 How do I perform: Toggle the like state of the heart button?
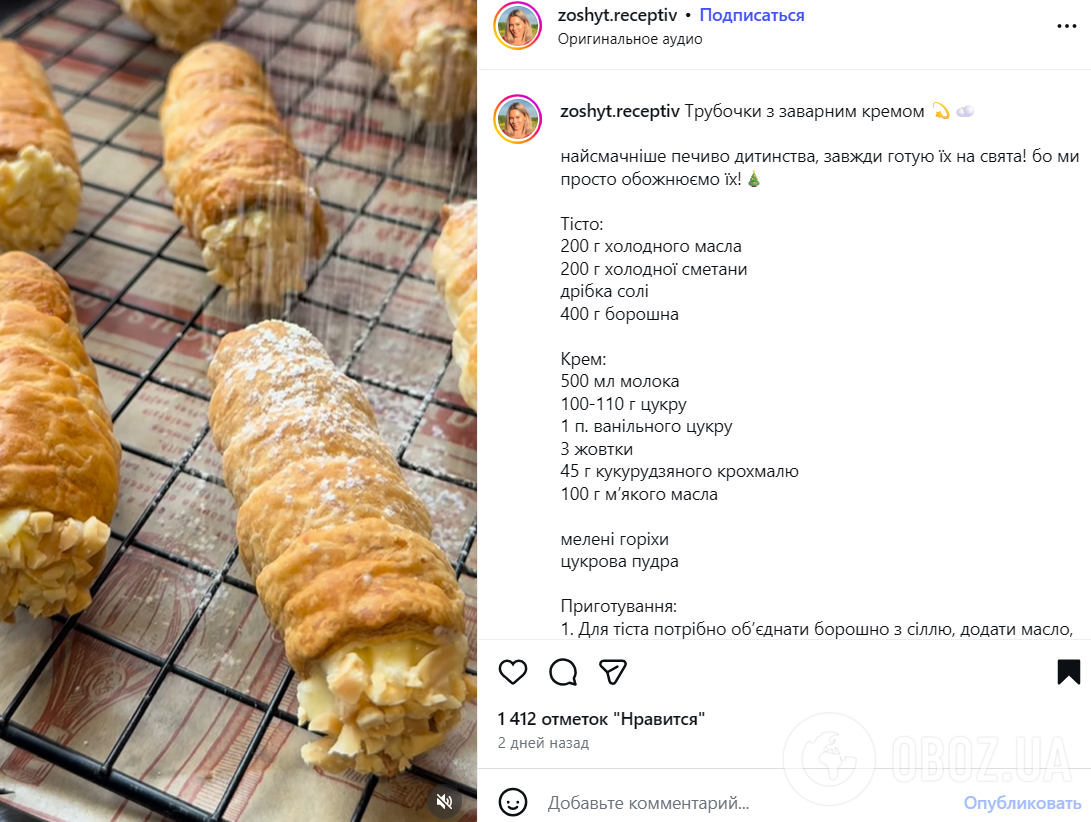point(513,672)
